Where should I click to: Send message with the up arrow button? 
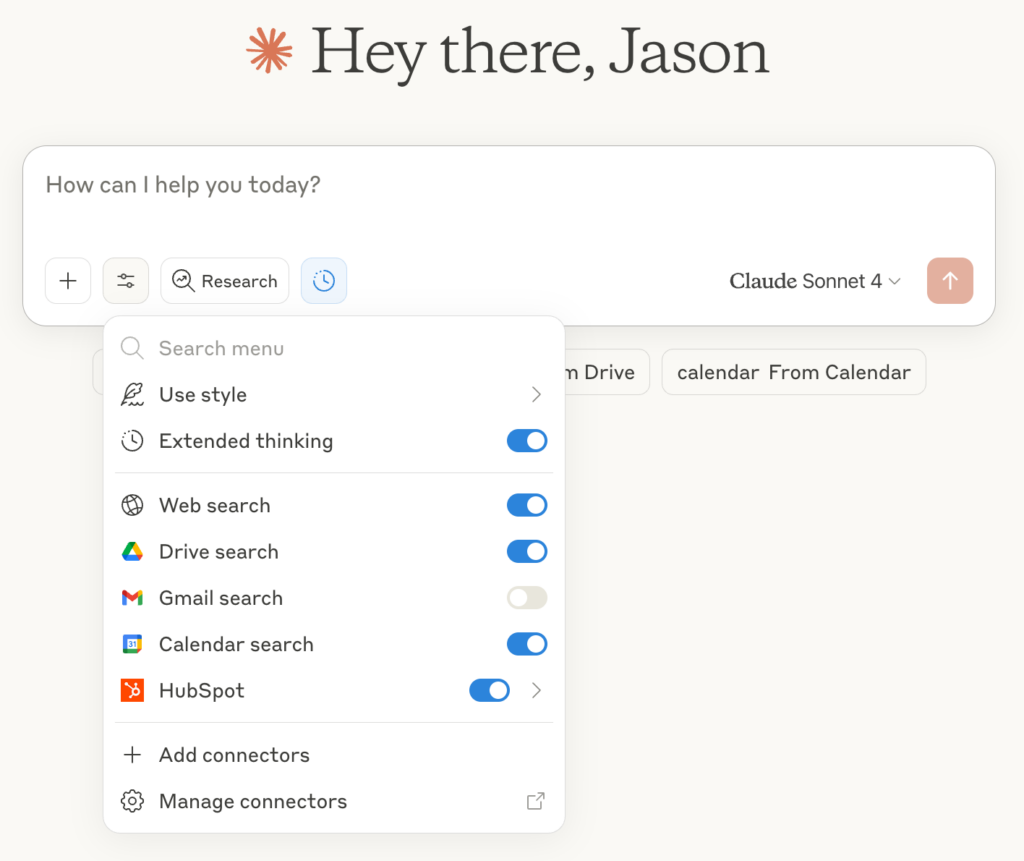950,281
